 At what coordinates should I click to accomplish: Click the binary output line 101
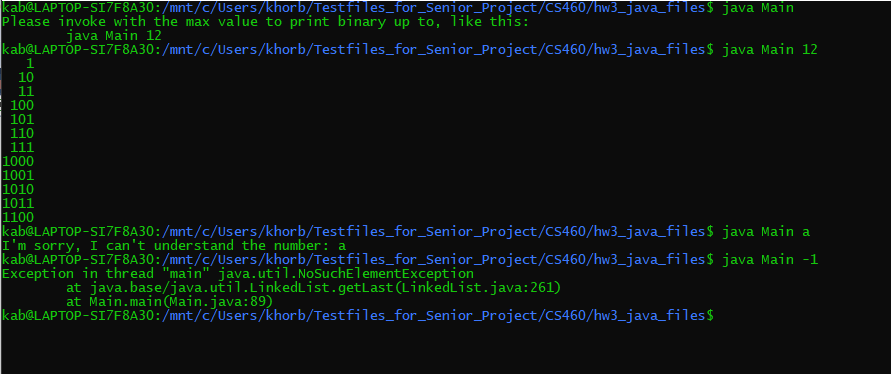[22, 120]
